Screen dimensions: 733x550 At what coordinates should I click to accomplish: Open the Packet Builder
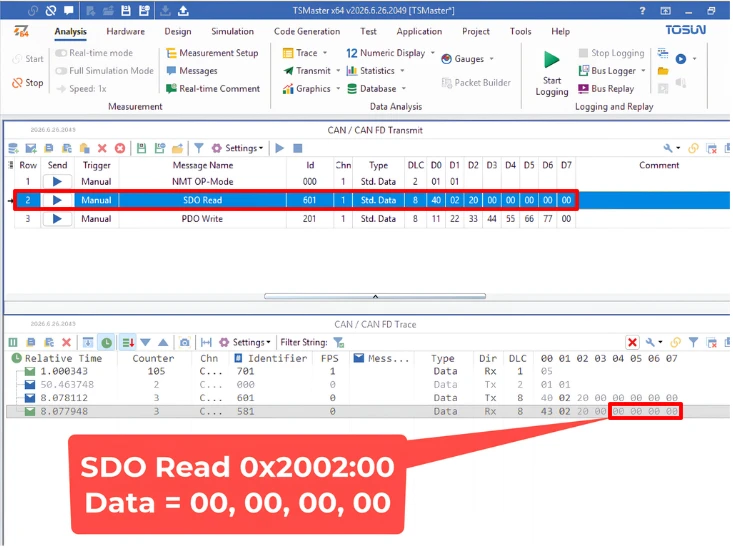476,83
